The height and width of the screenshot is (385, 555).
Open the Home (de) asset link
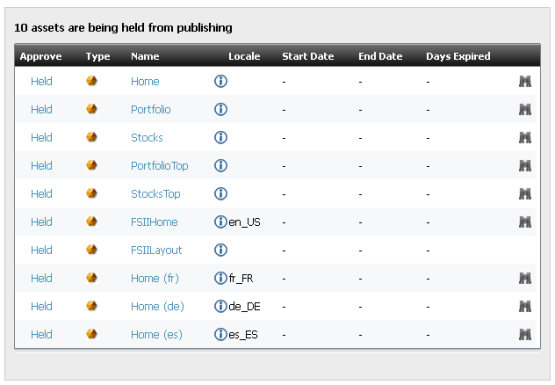pyautogui.click(x=158, y=306)
